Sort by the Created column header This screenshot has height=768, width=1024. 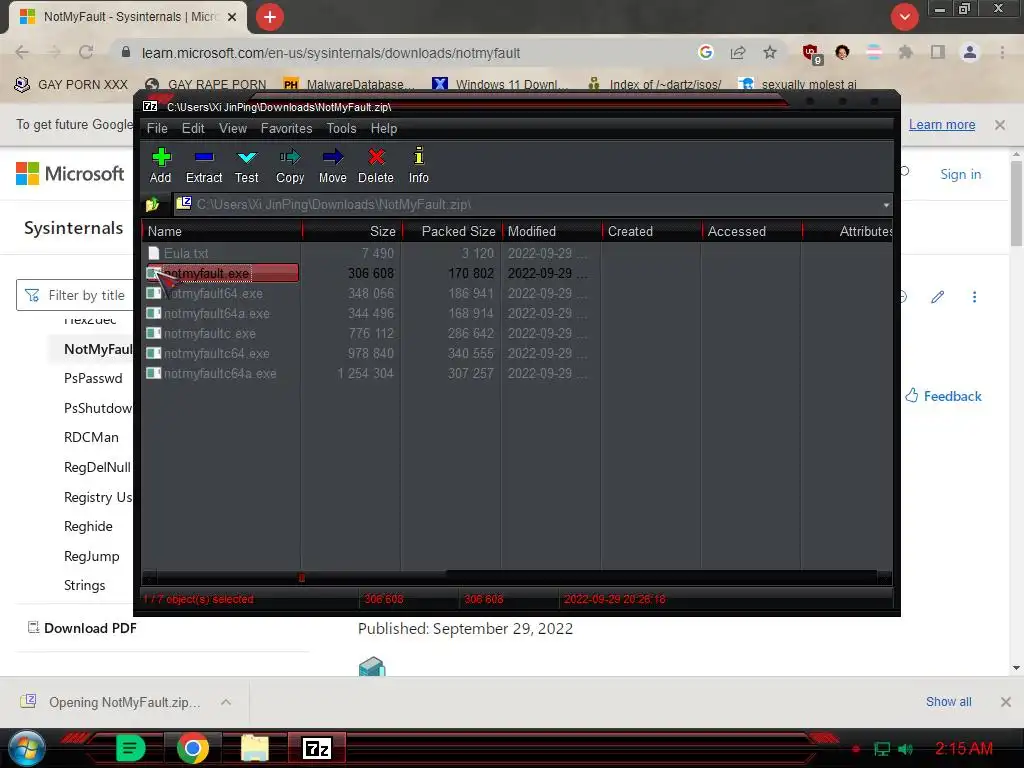(652, 231)
